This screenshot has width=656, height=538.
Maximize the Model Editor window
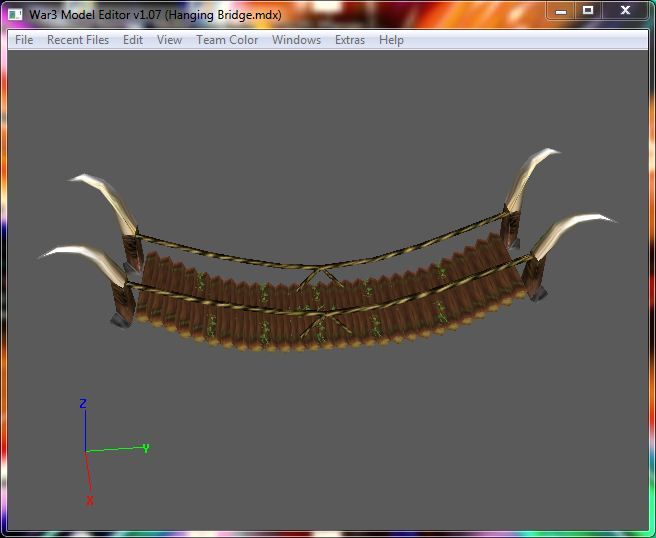[588, 10]
